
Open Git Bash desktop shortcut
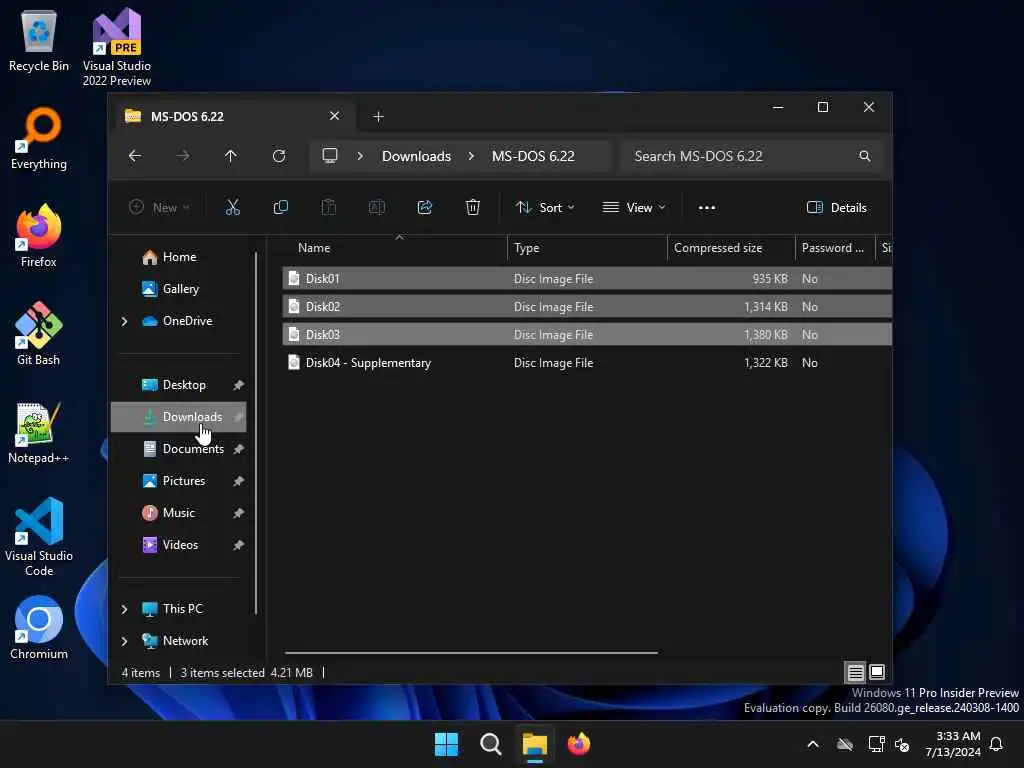(x=39, y=334)
